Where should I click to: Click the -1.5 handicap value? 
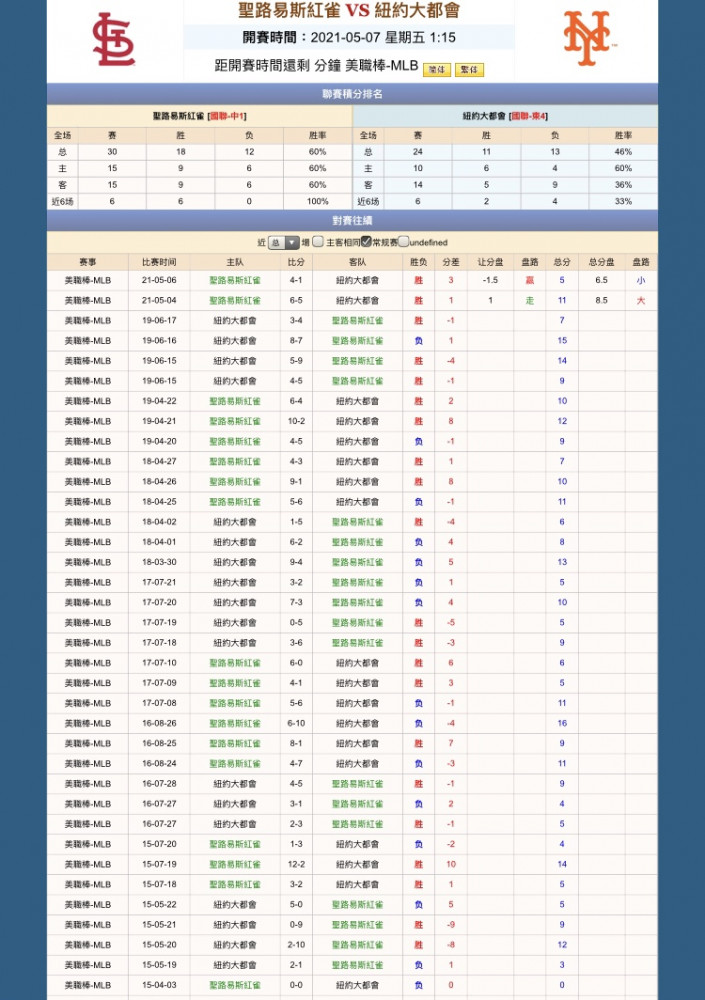click(490, 280)
